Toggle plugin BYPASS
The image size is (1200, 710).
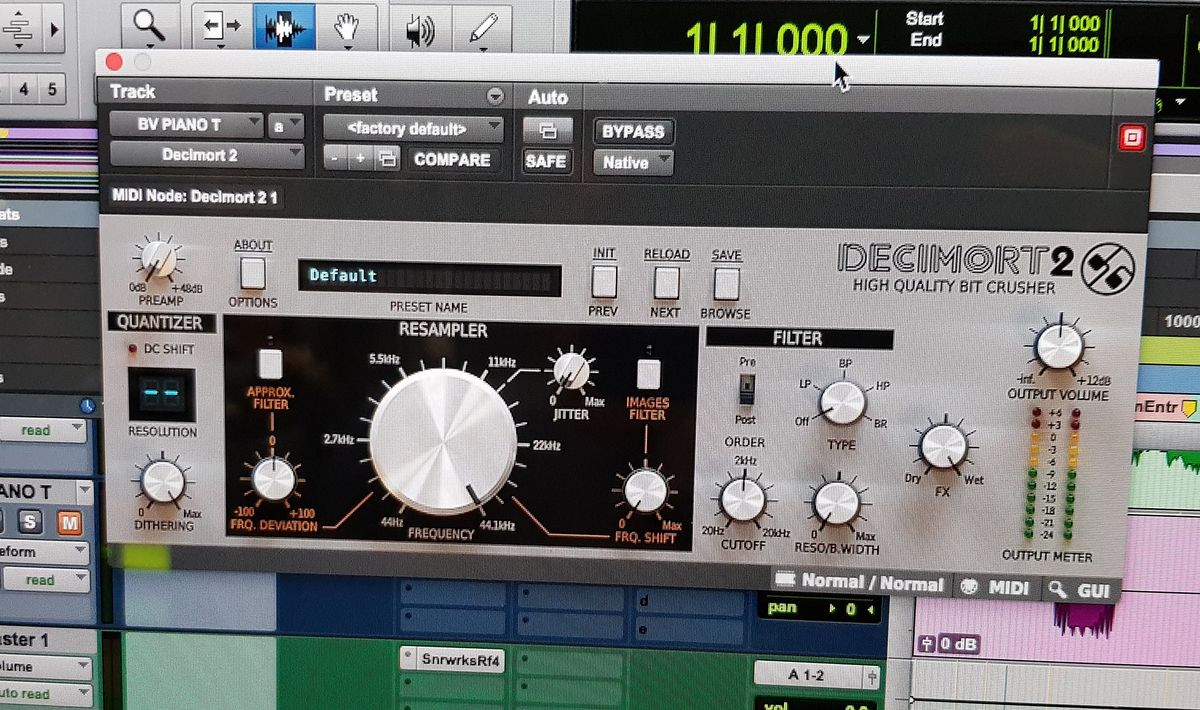tap(633, 131)
